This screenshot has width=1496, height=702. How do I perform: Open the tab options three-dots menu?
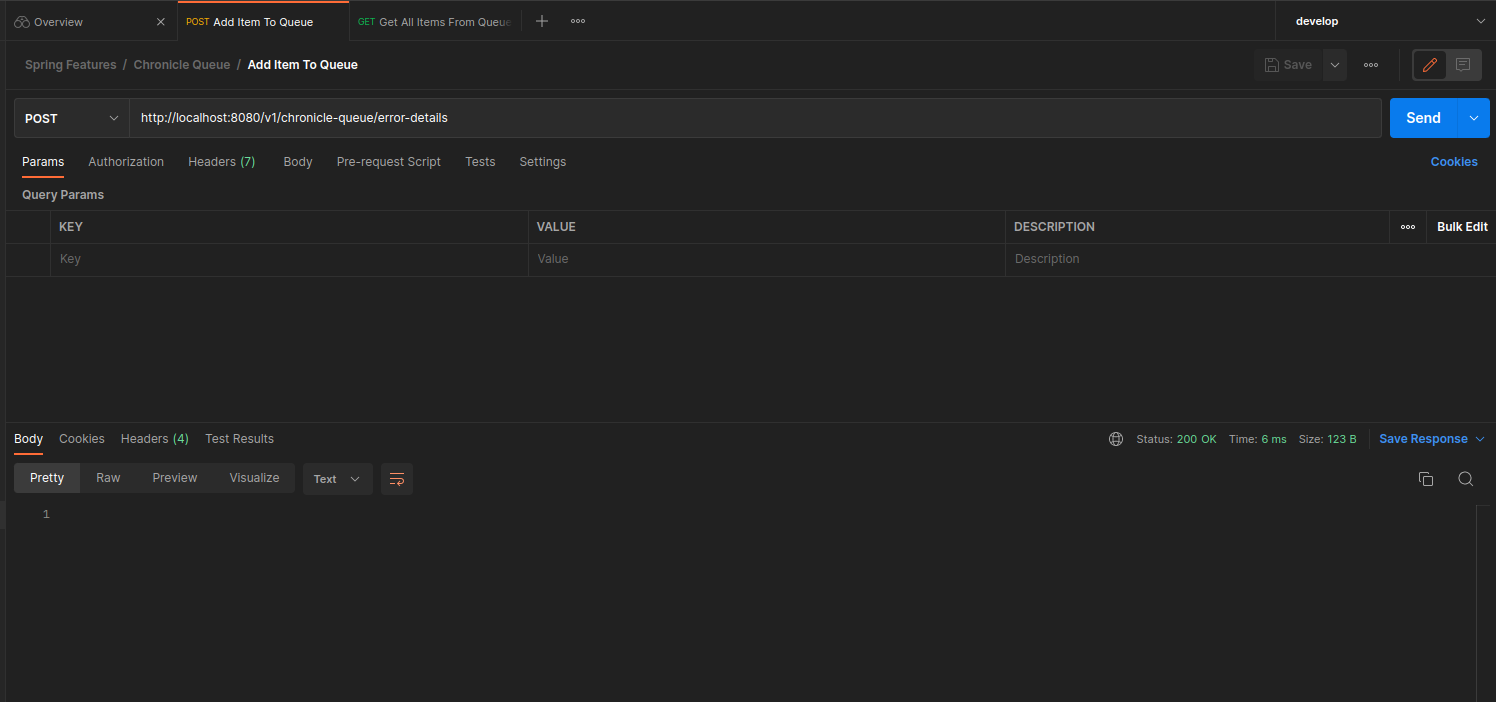tap(578, 21)
